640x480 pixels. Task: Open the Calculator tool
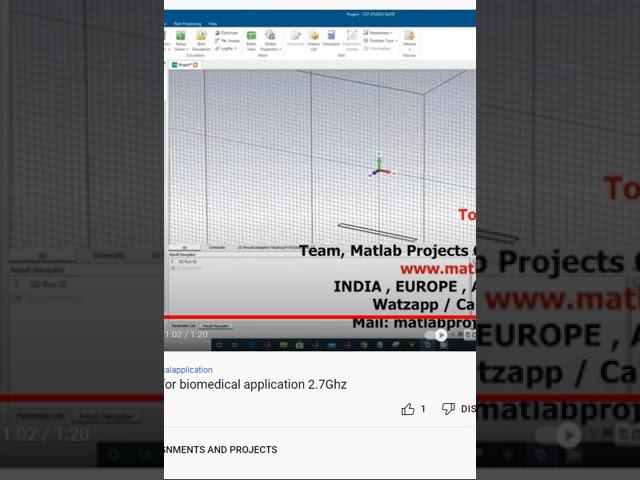click(x=331, y=38)
